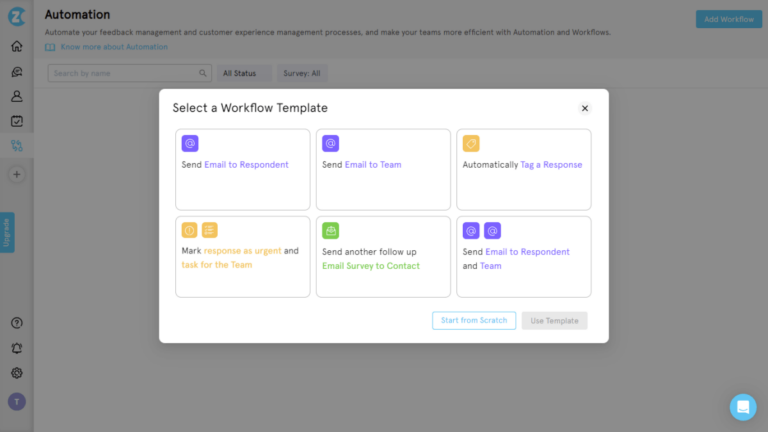
Task: Open the Responses inbox icon in the sidebar
Action: [17, 72]
